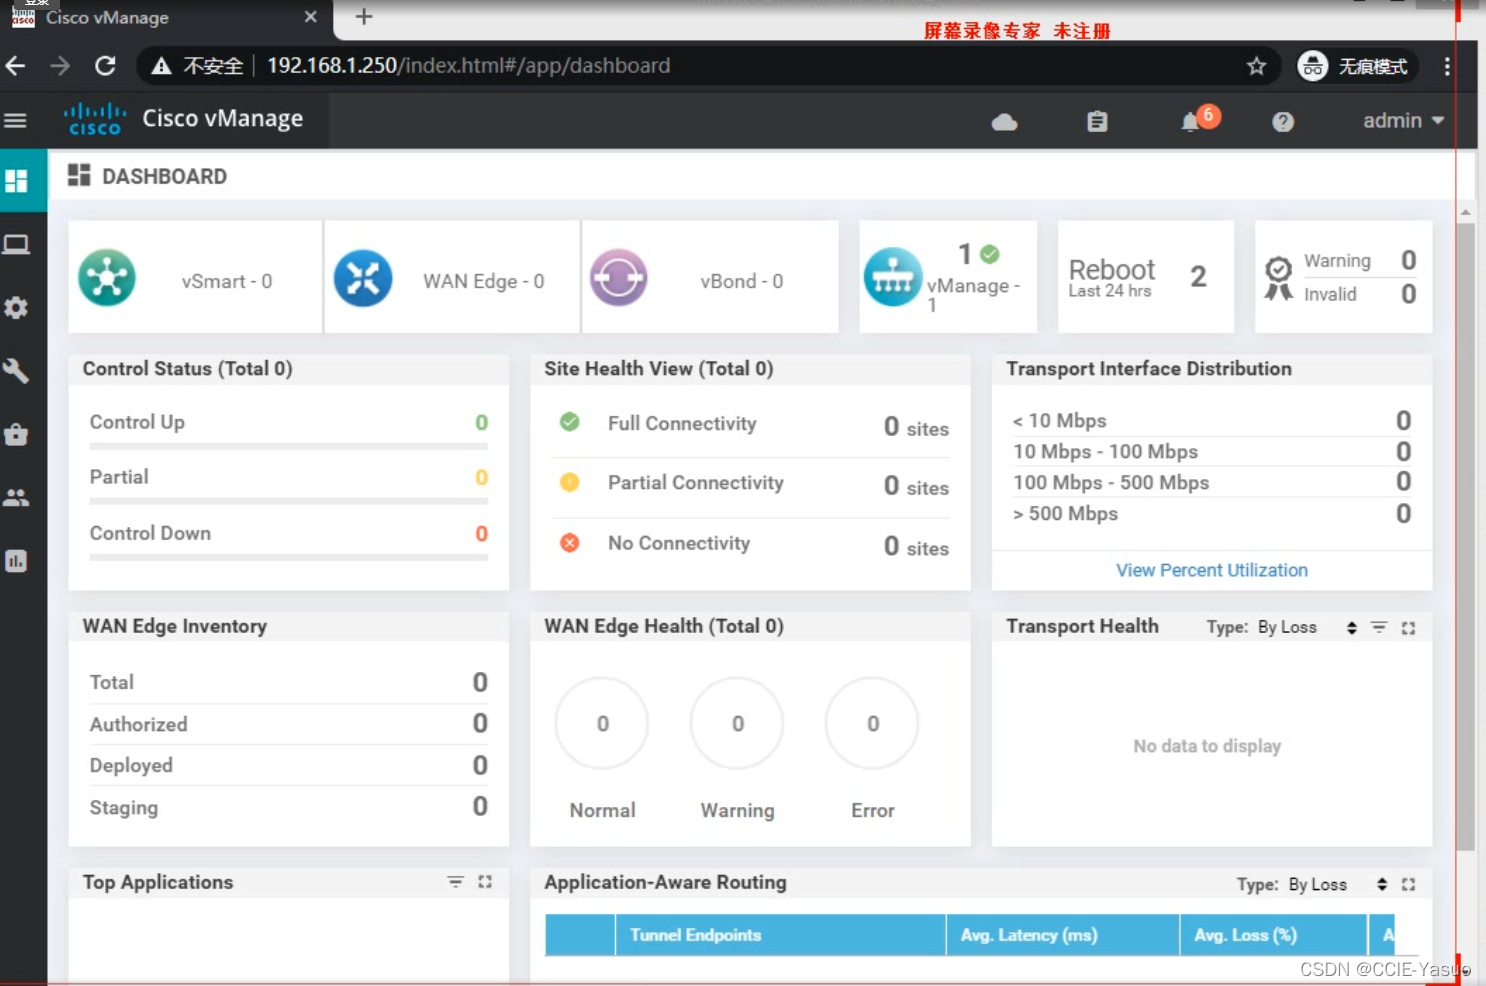Reload the page in the browser
The image size is (1486, 986).
(105, 66)
